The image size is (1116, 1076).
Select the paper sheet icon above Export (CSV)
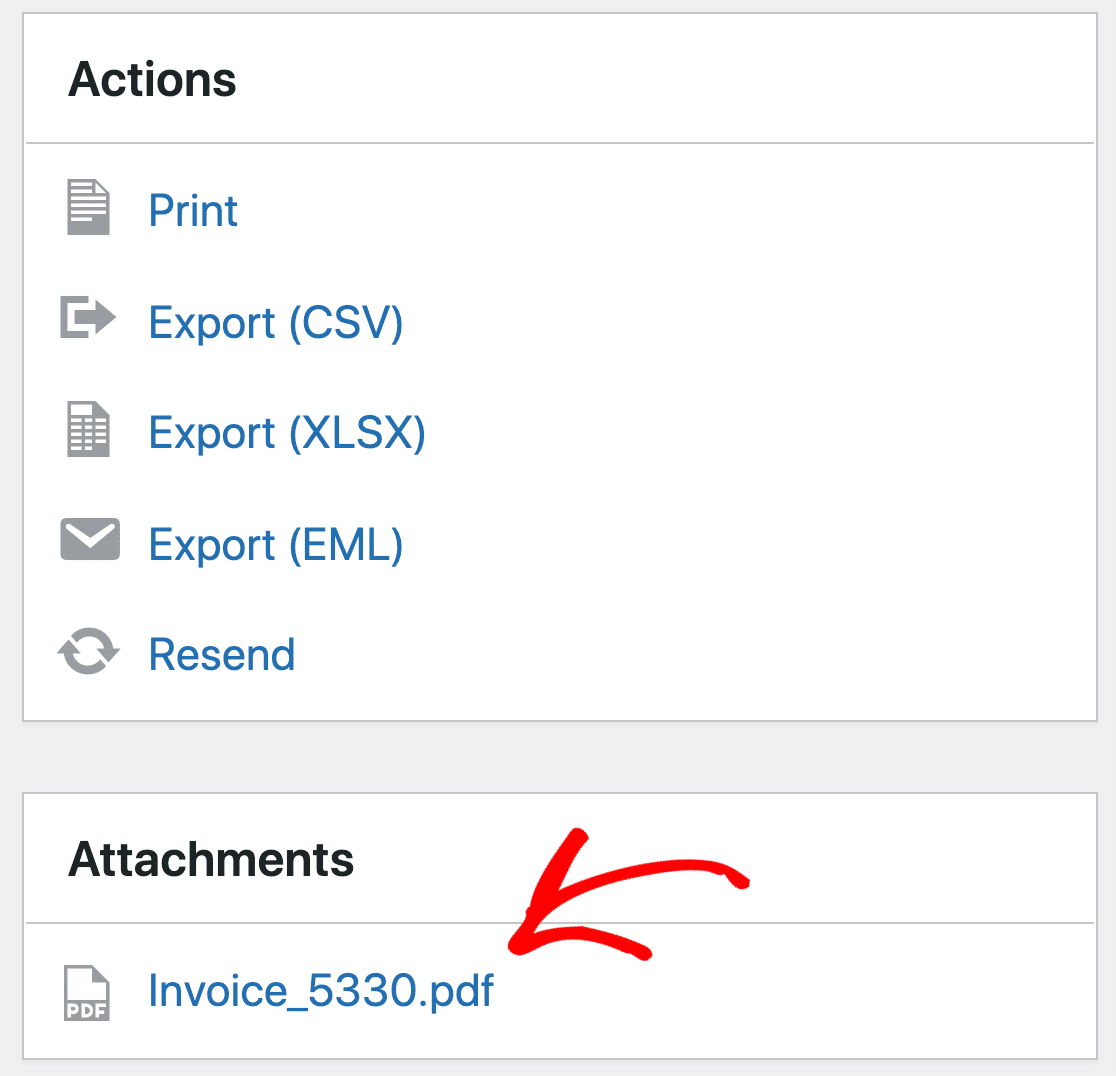88,207
